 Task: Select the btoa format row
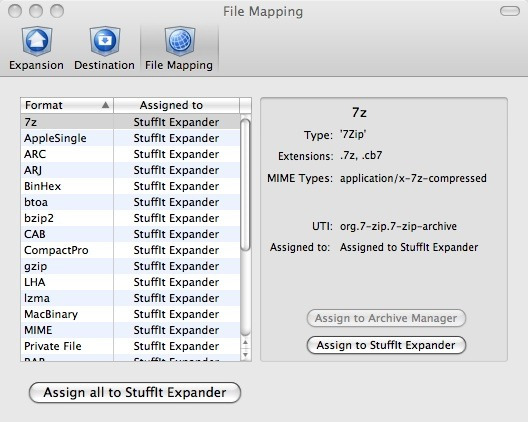(x=130, y=202)
